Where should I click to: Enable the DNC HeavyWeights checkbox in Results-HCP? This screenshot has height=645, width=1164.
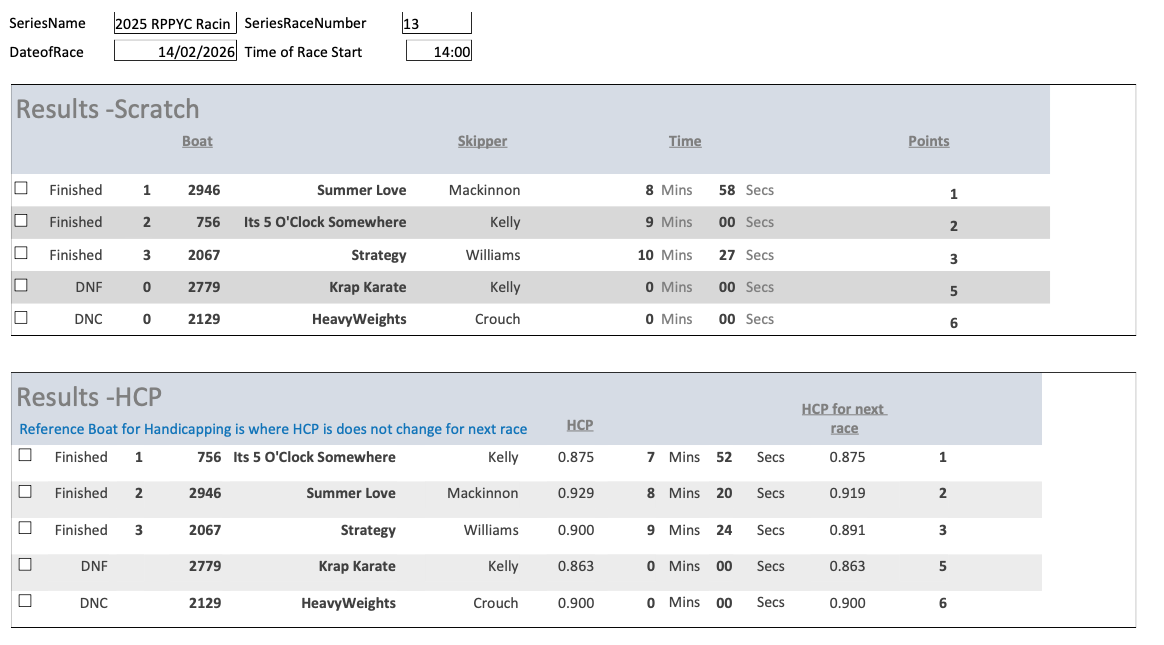tap(25, 601)
